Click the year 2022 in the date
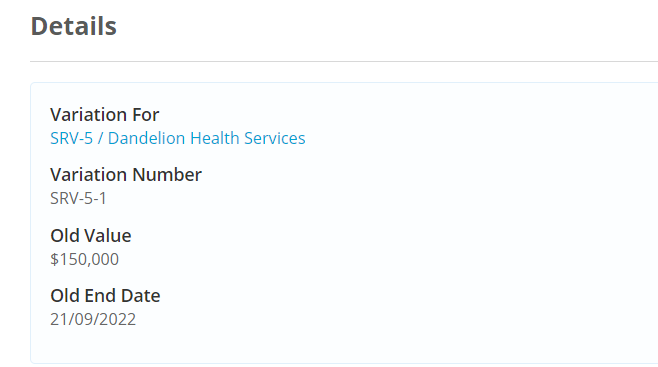This screenshot has width=658, height=367. coord(117,320)
